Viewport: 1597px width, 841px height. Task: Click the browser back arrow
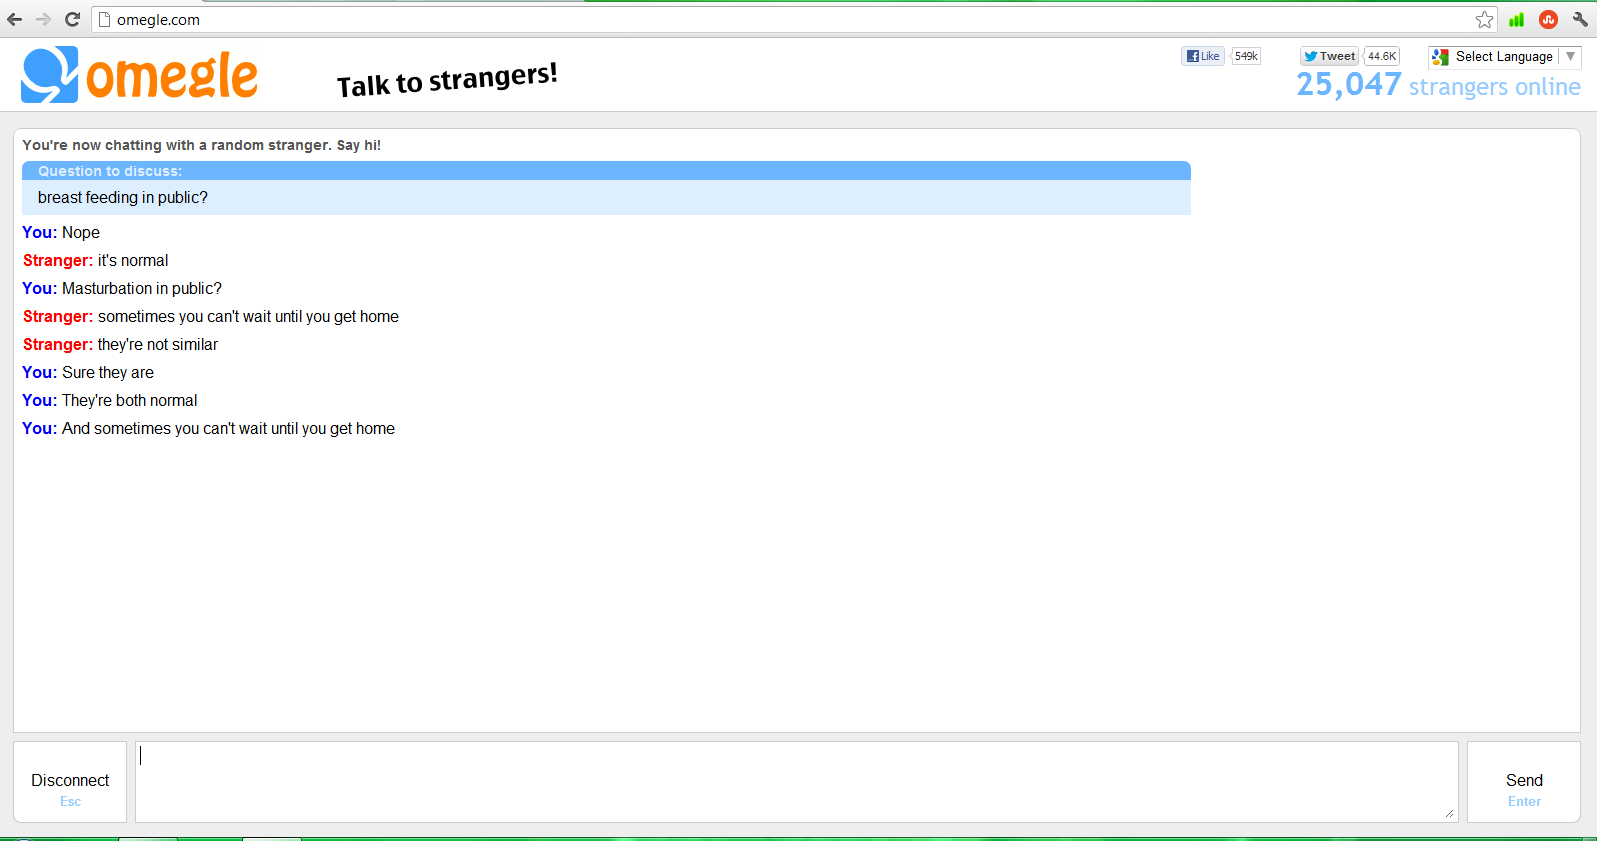[x=14, y=19]
